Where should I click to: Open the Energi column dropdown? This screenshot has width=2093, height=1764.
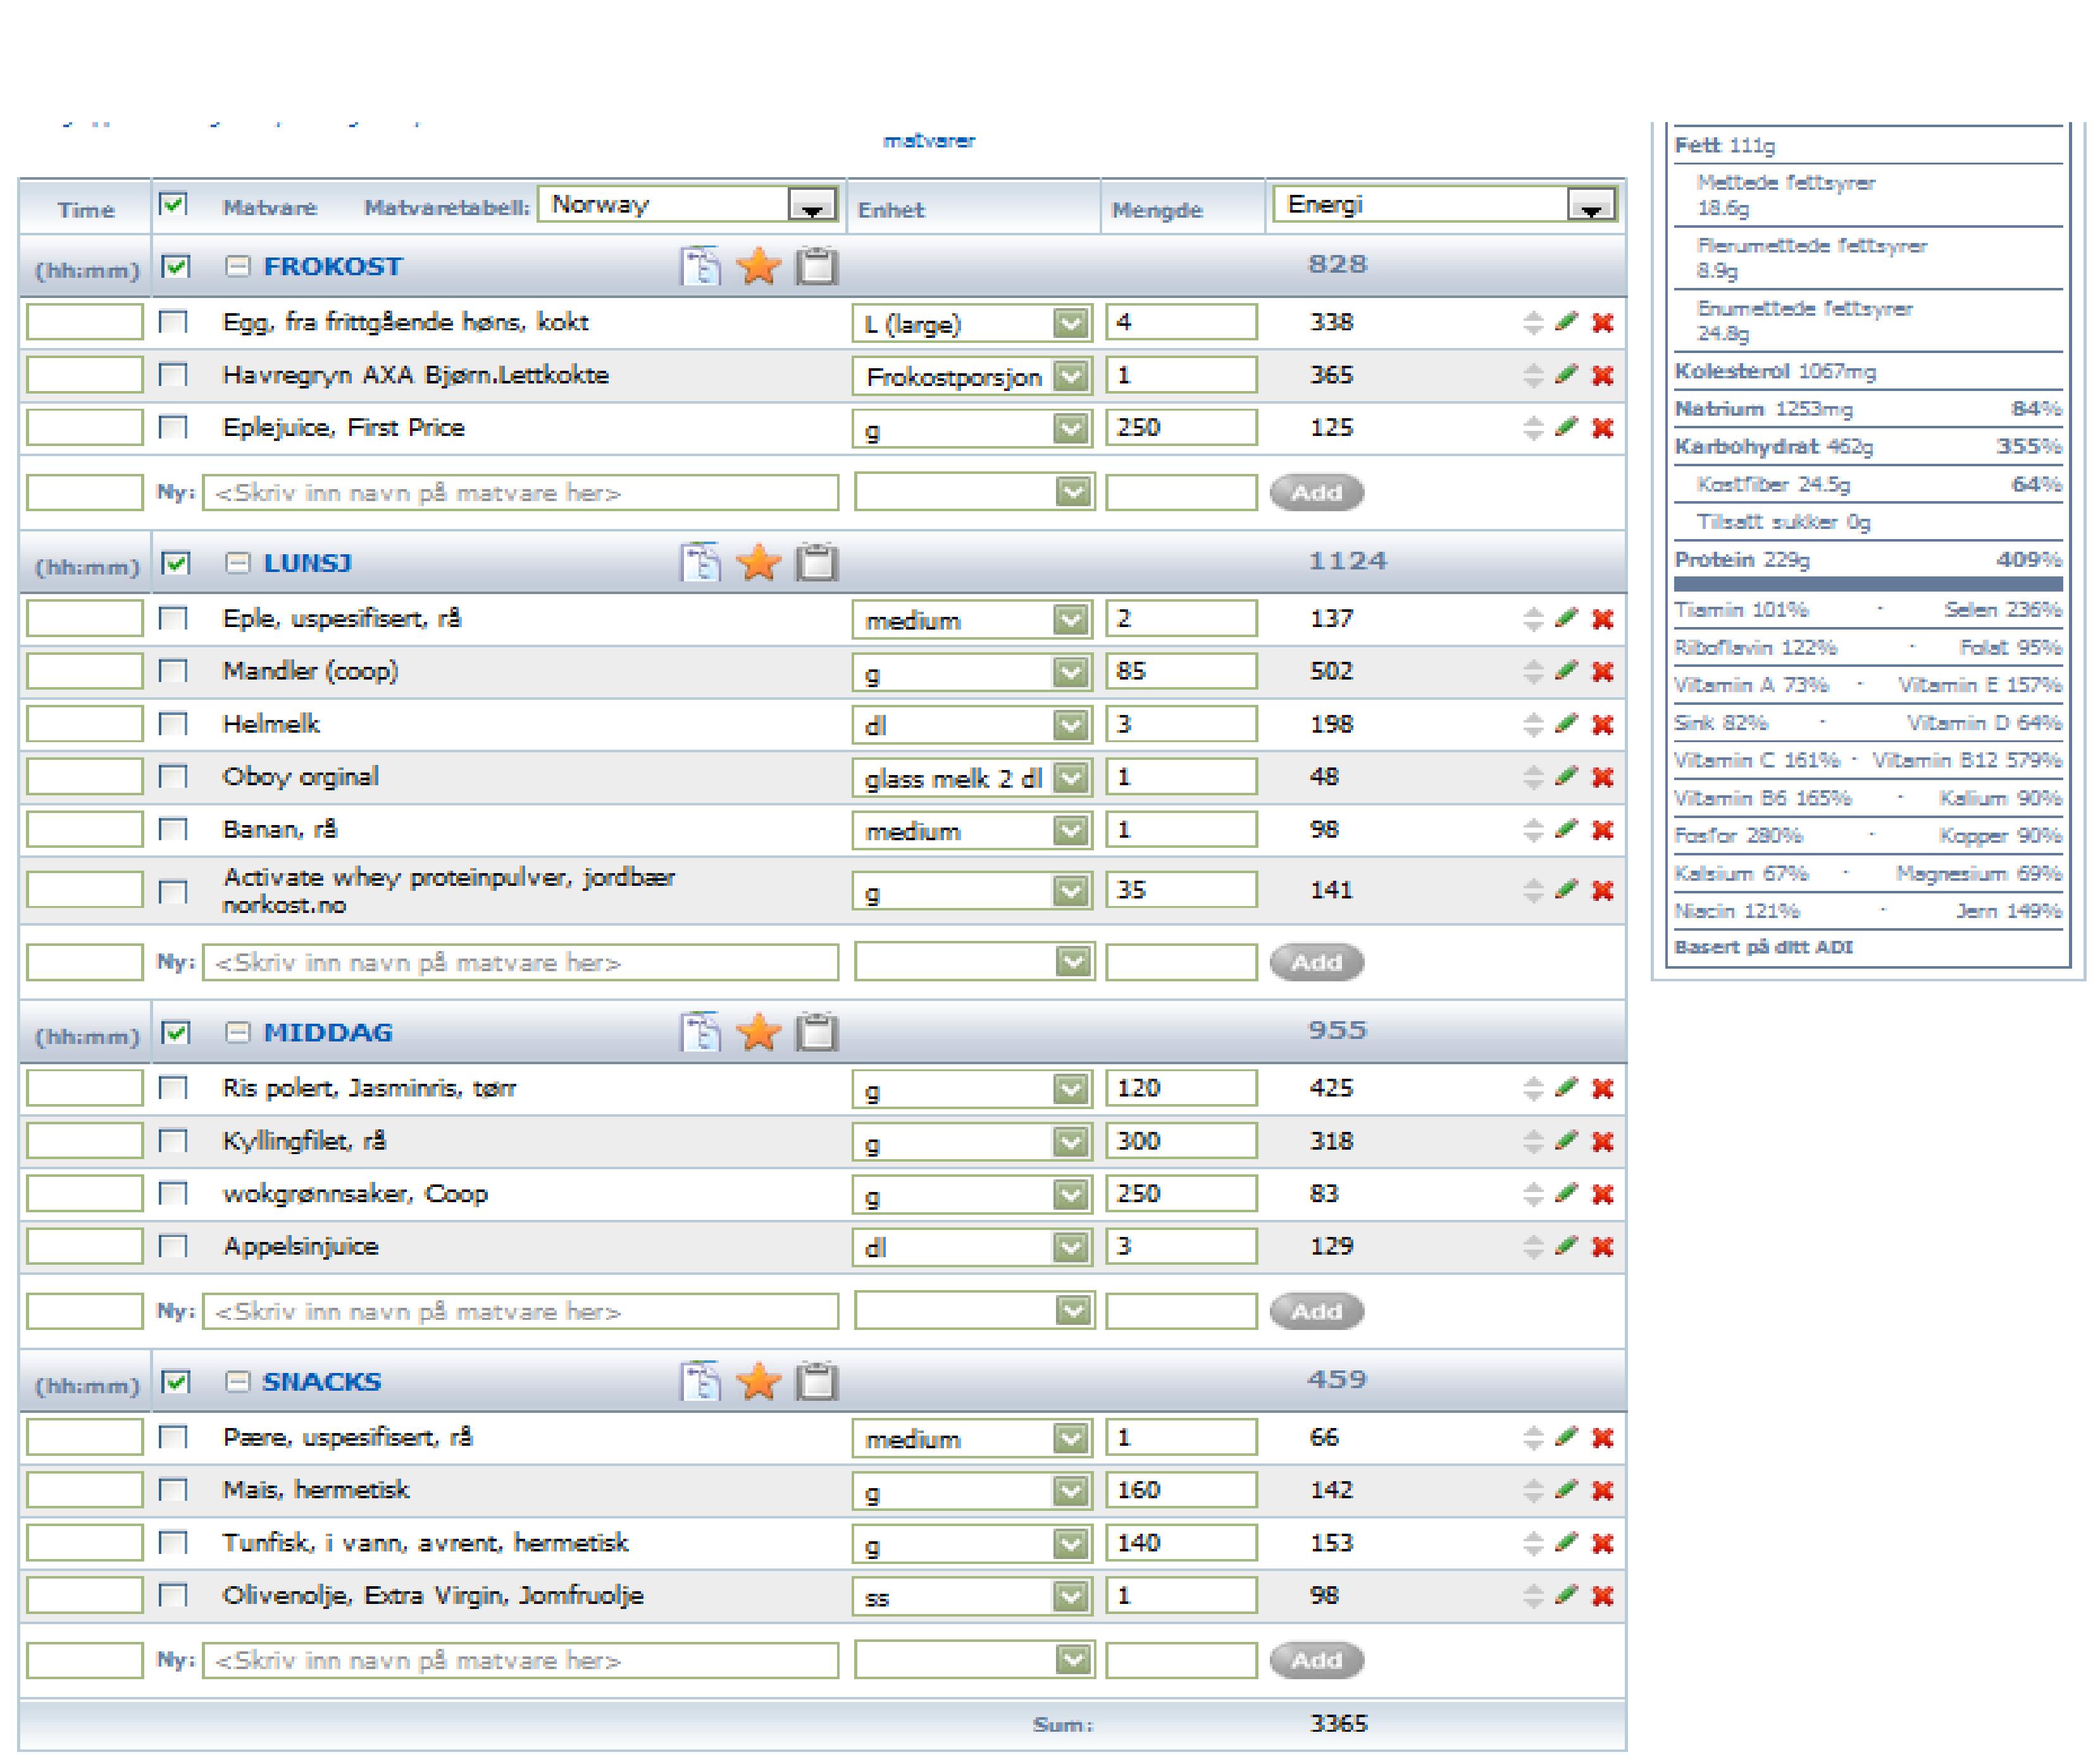[1444, 205]
